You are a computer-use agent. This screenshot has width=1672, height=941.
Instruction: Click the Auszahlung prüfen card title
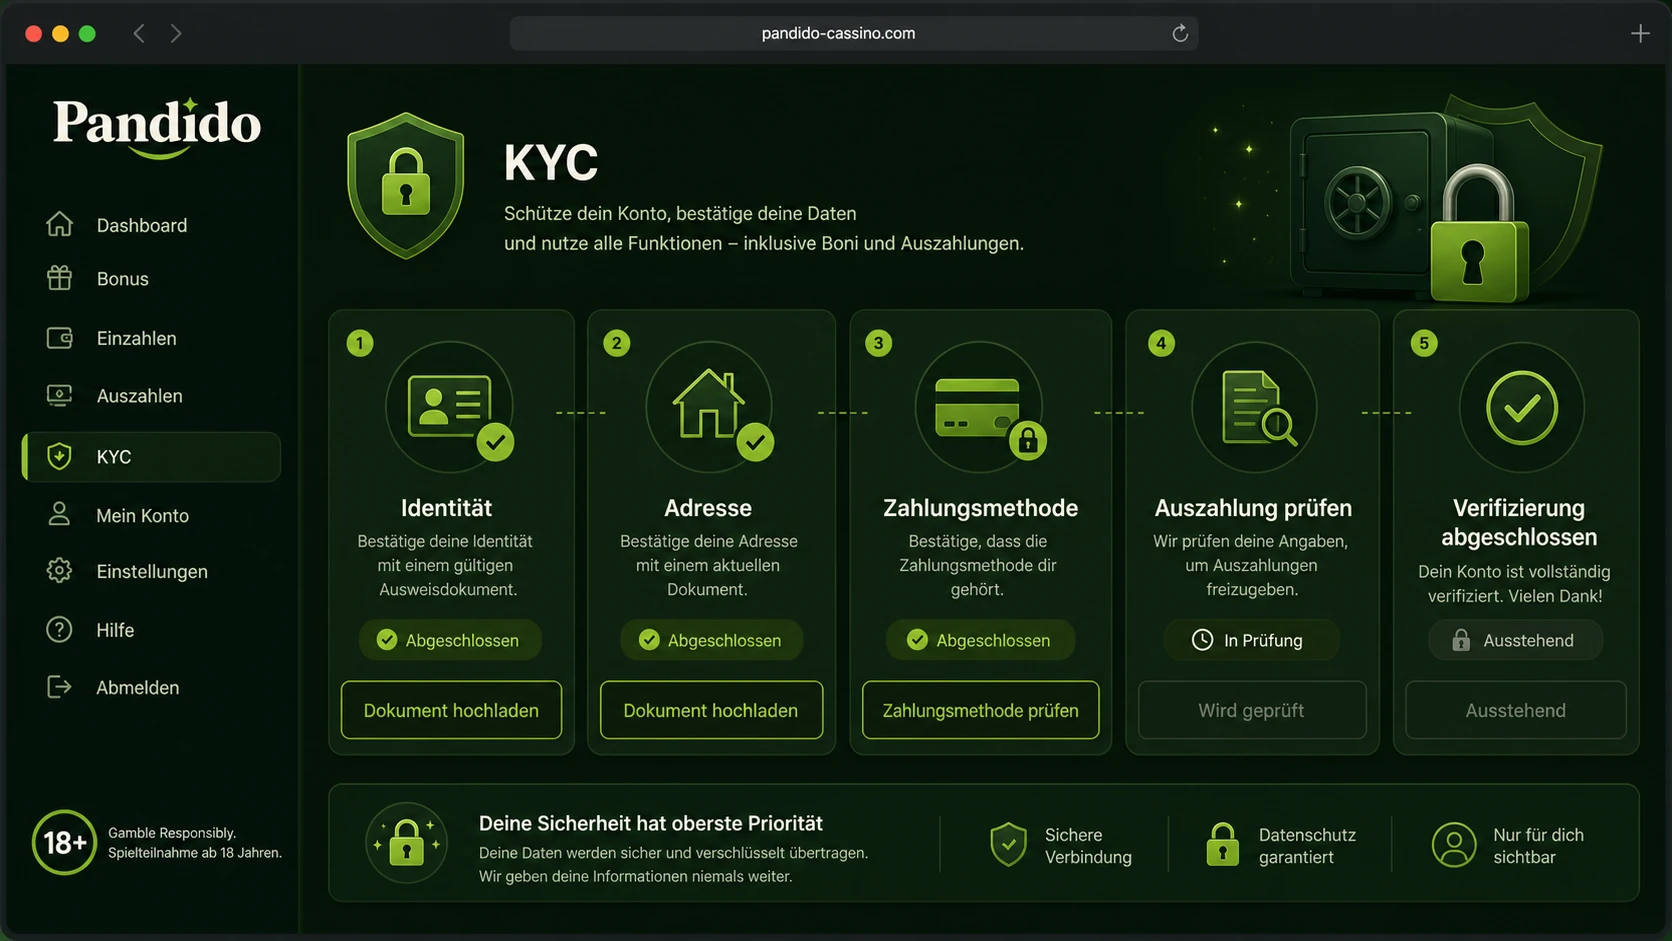point(1253,508)
